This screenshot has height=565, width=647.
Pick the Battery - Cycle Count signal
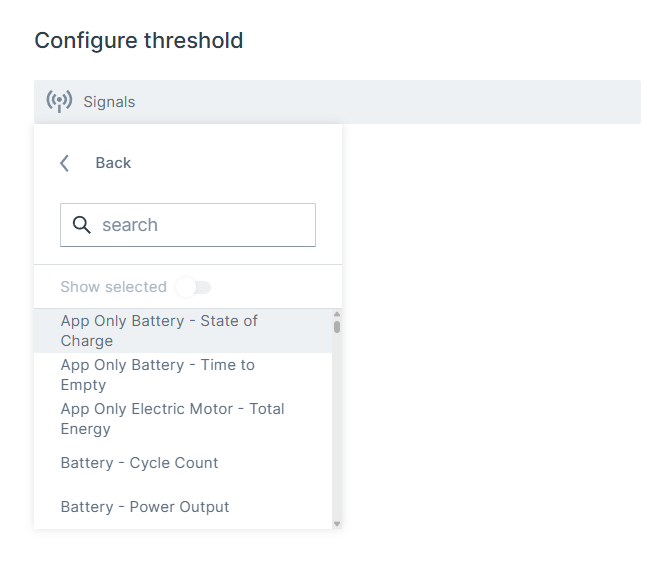139,463
